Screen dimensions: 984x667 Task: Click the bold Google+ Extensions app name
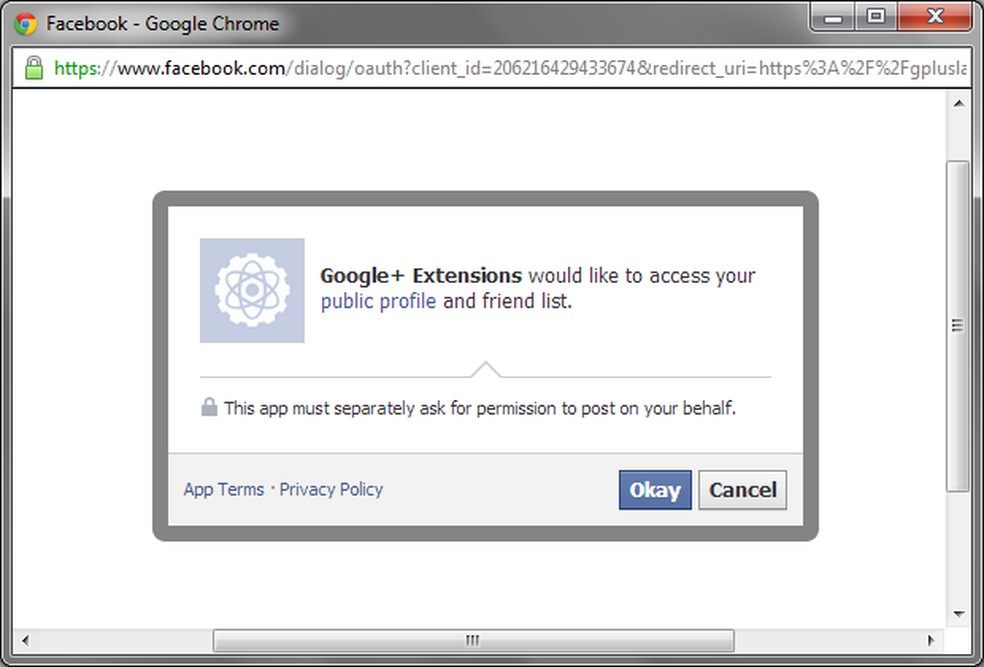tap(421, 276)
